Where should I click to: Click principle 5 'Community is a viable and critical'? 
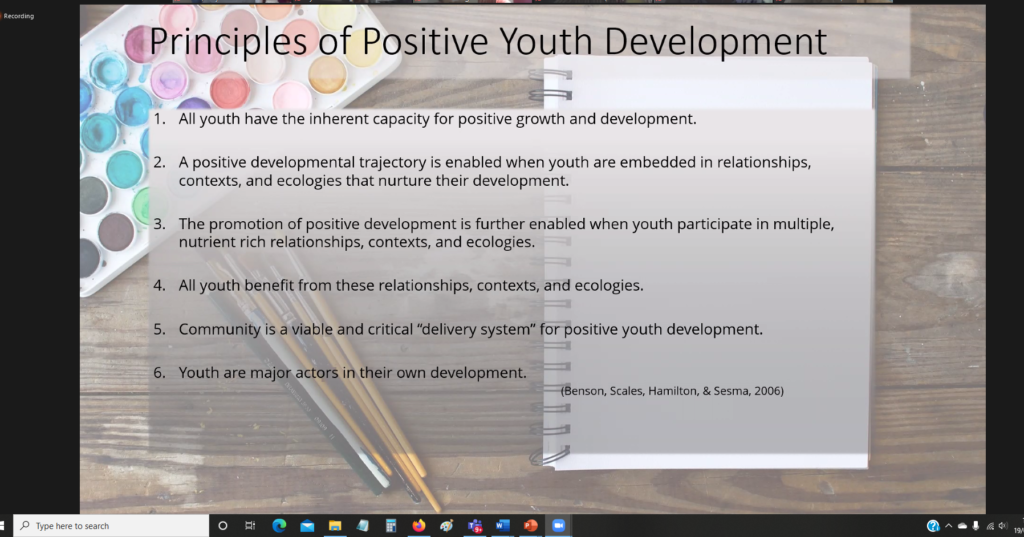tap(470, 329)
